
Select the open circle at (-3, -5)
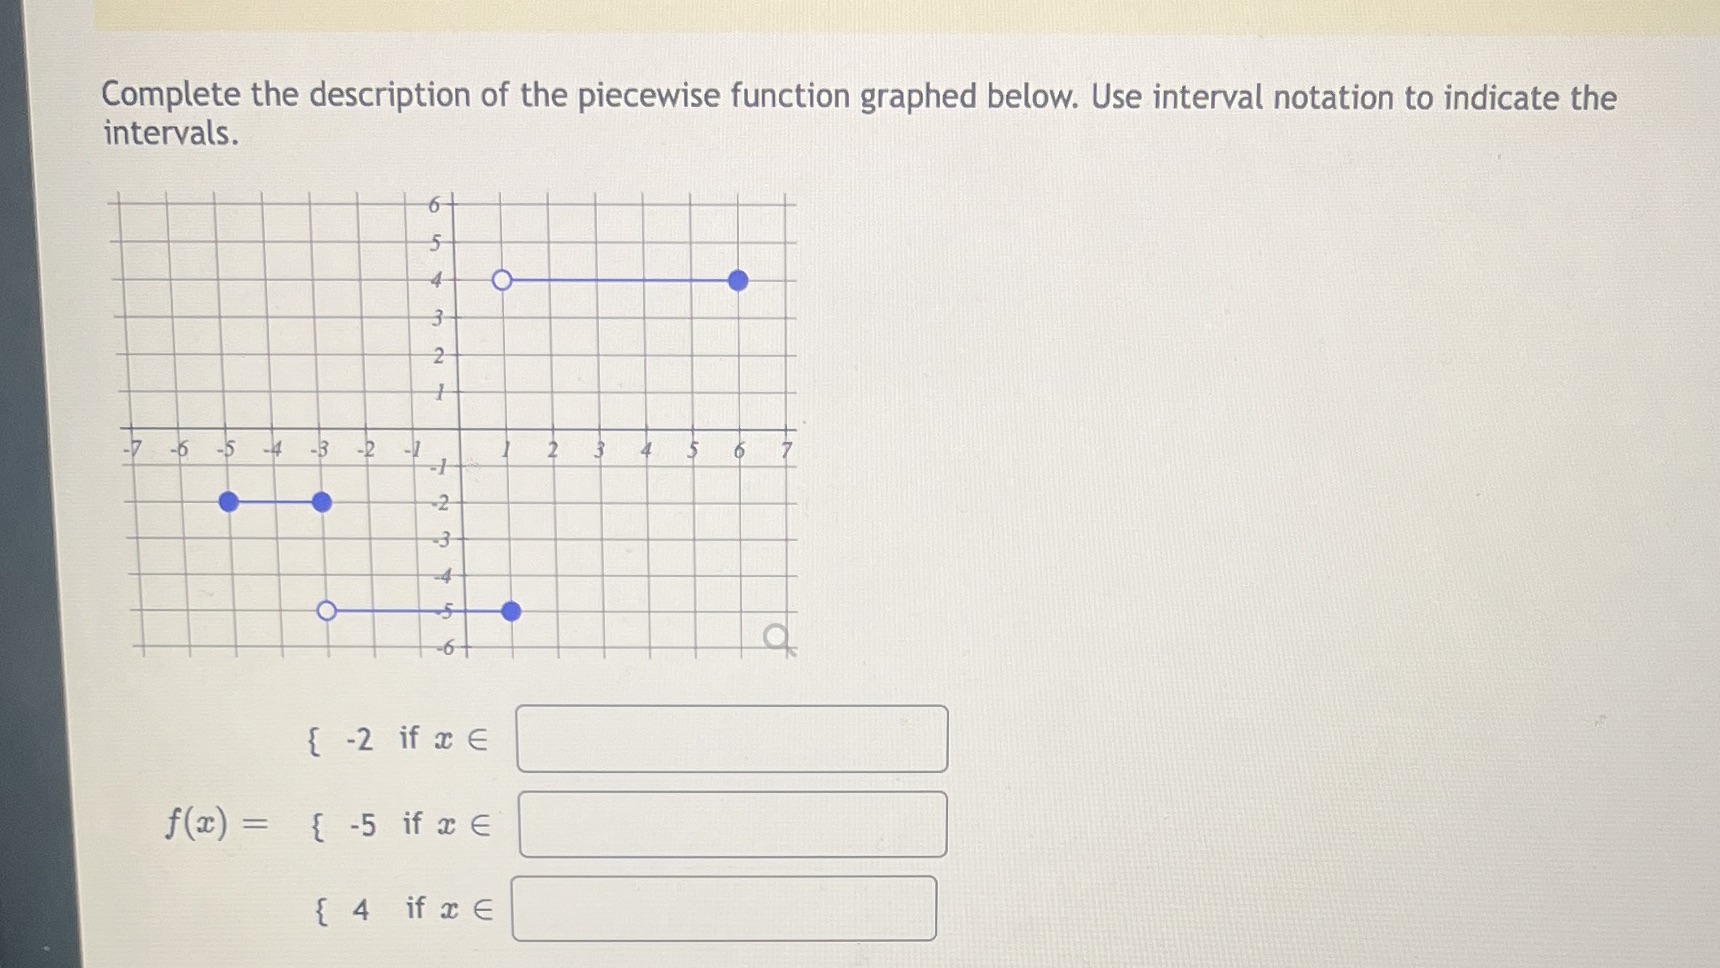coord(327,609)
